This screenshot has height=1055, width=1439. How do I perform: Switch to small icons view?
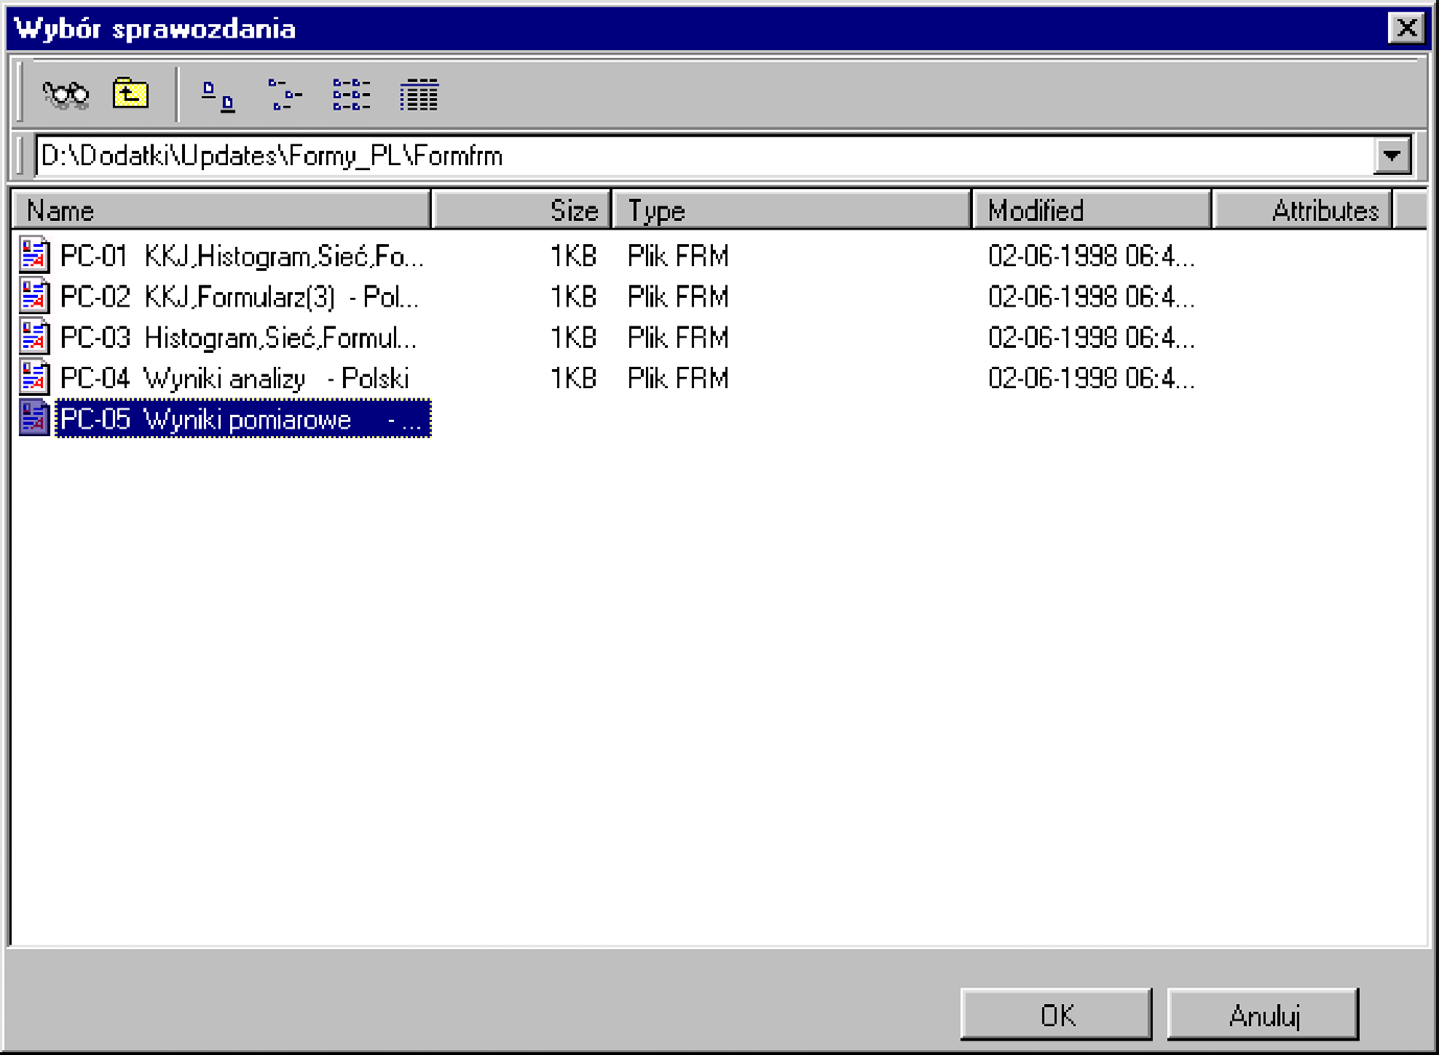284,95
